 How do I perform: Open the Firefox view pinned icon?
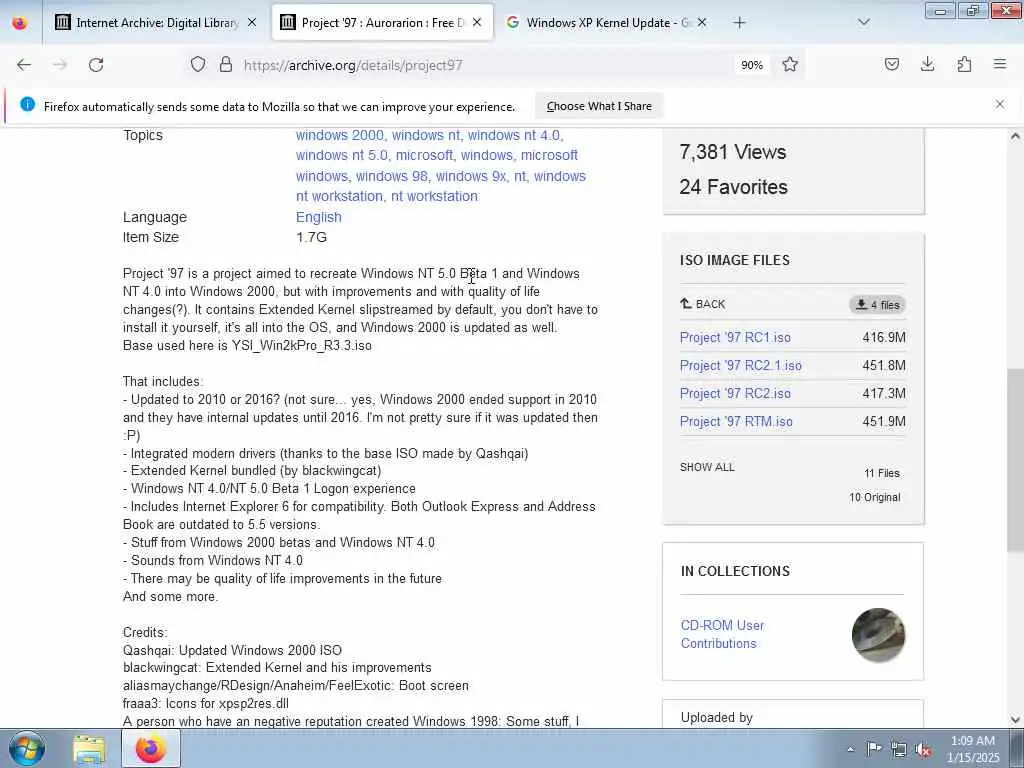coord(20,23)
